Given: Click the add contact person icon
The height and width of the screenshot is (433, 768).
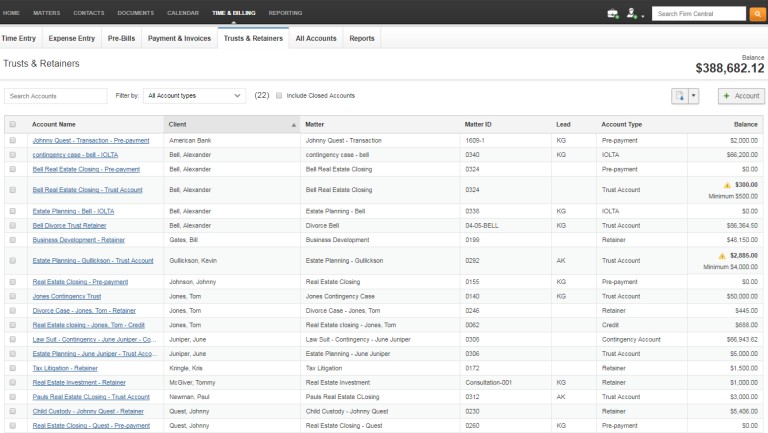Looking at the screenshot, I should point(631,13).
